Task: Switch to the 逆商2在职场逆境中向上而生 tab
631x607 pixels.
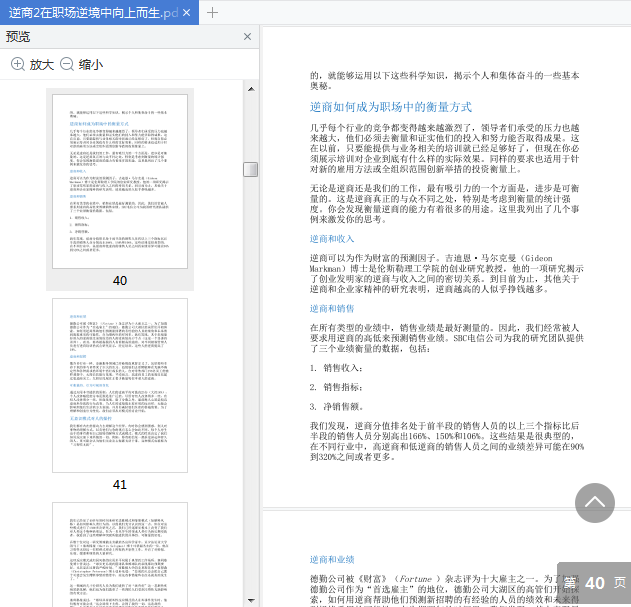Action: 90,13
